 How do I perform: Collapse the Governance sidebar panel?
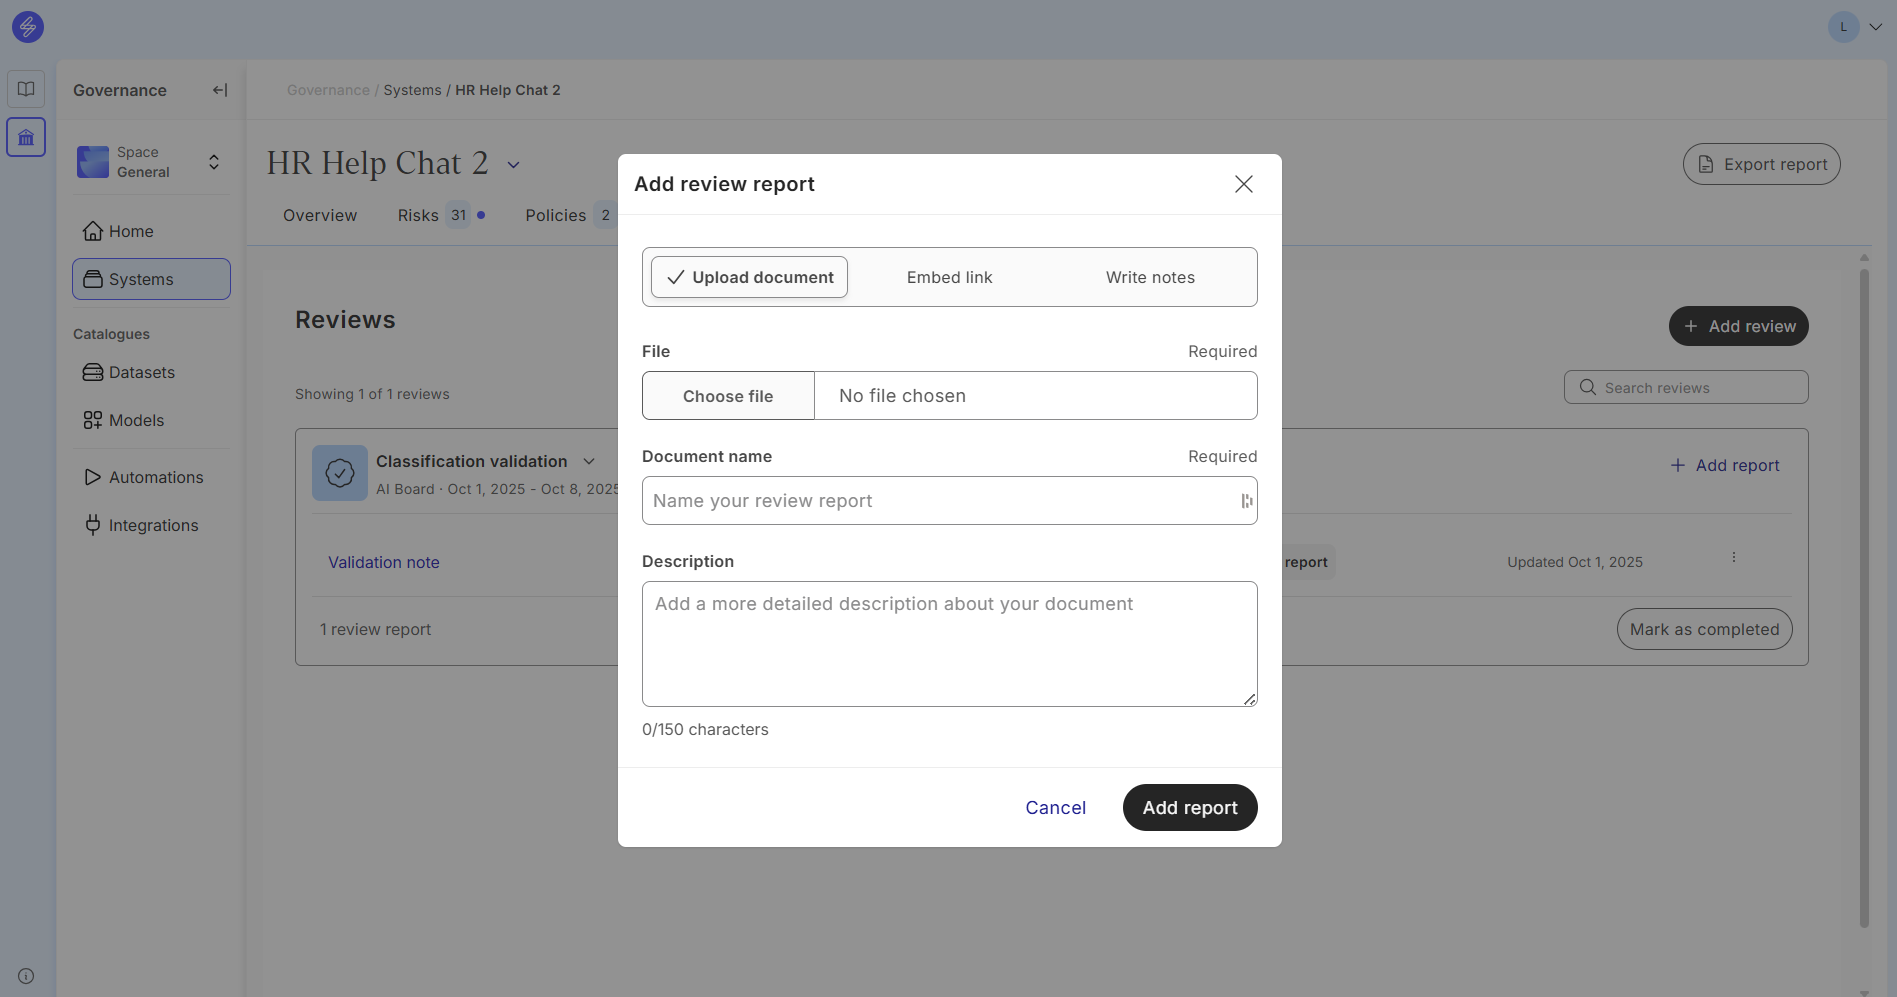click(x=220, y=90)
